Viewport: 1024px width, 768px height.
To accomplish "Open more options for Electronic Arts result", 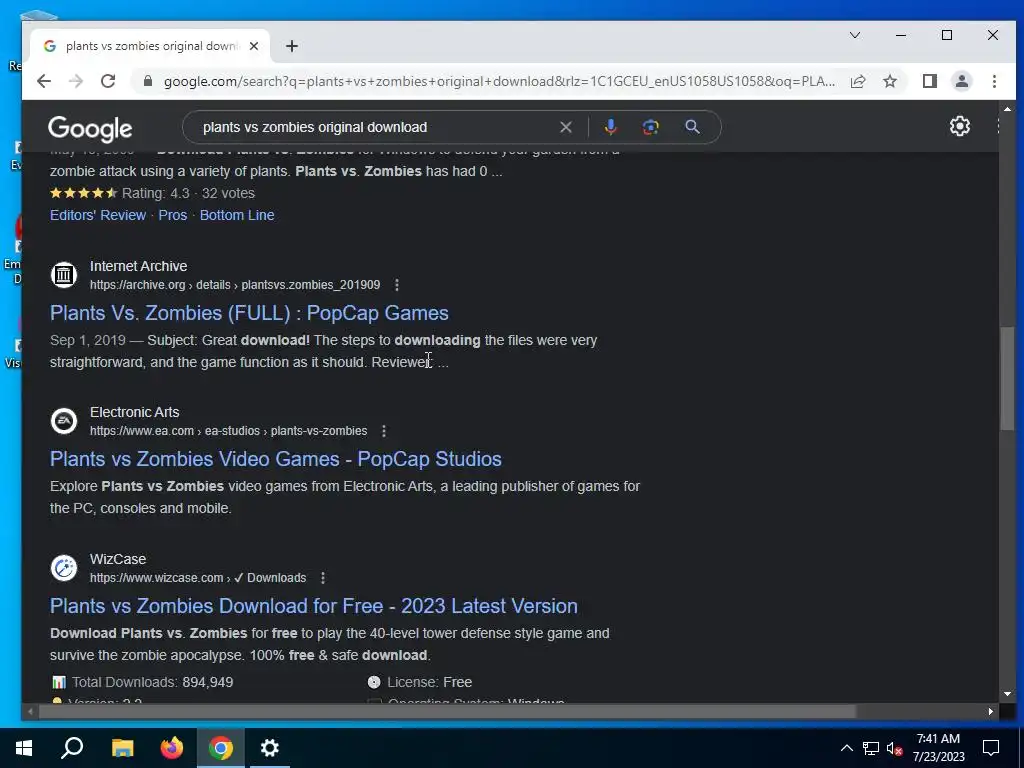I will [x=384, y=431].
